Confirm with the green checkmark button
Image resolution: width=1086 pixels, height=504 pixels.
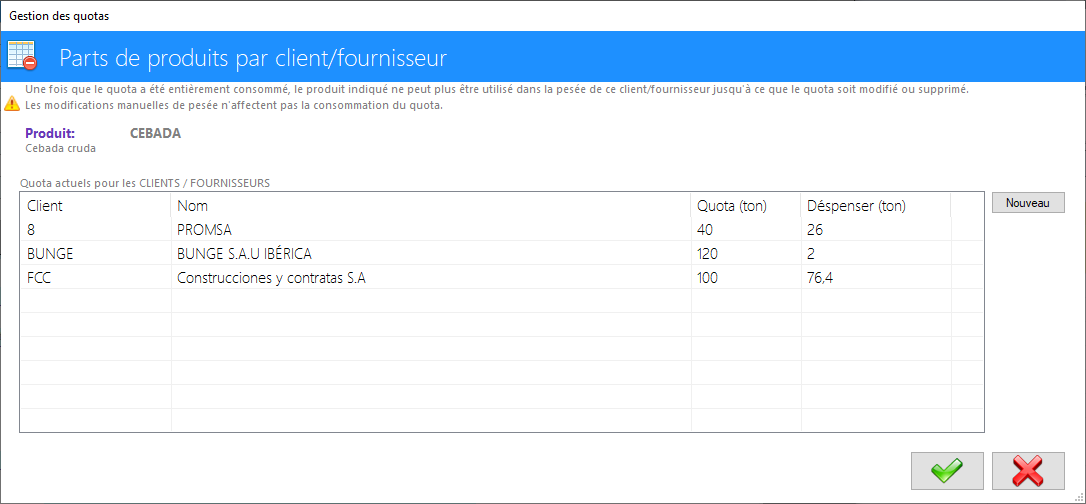(947, 471)
